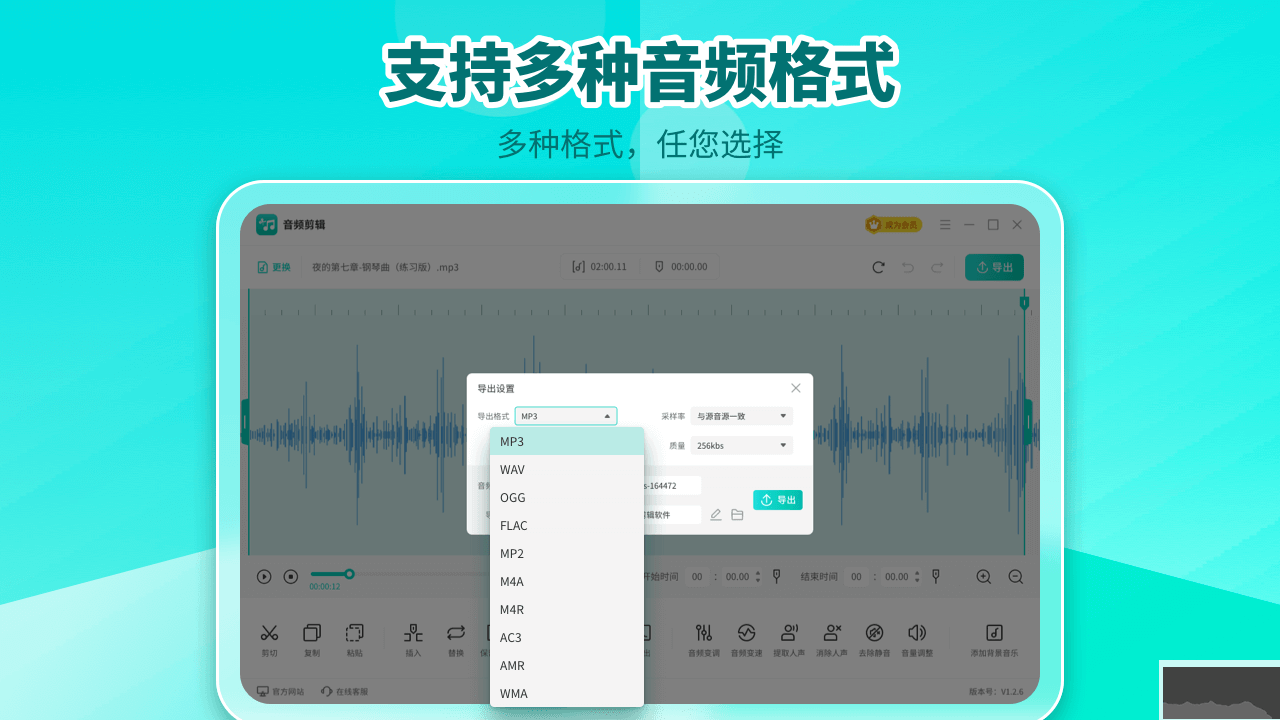Select the 替换 replace tool
Viewport: 1280px width, 720px height.
tap(456, 640)
